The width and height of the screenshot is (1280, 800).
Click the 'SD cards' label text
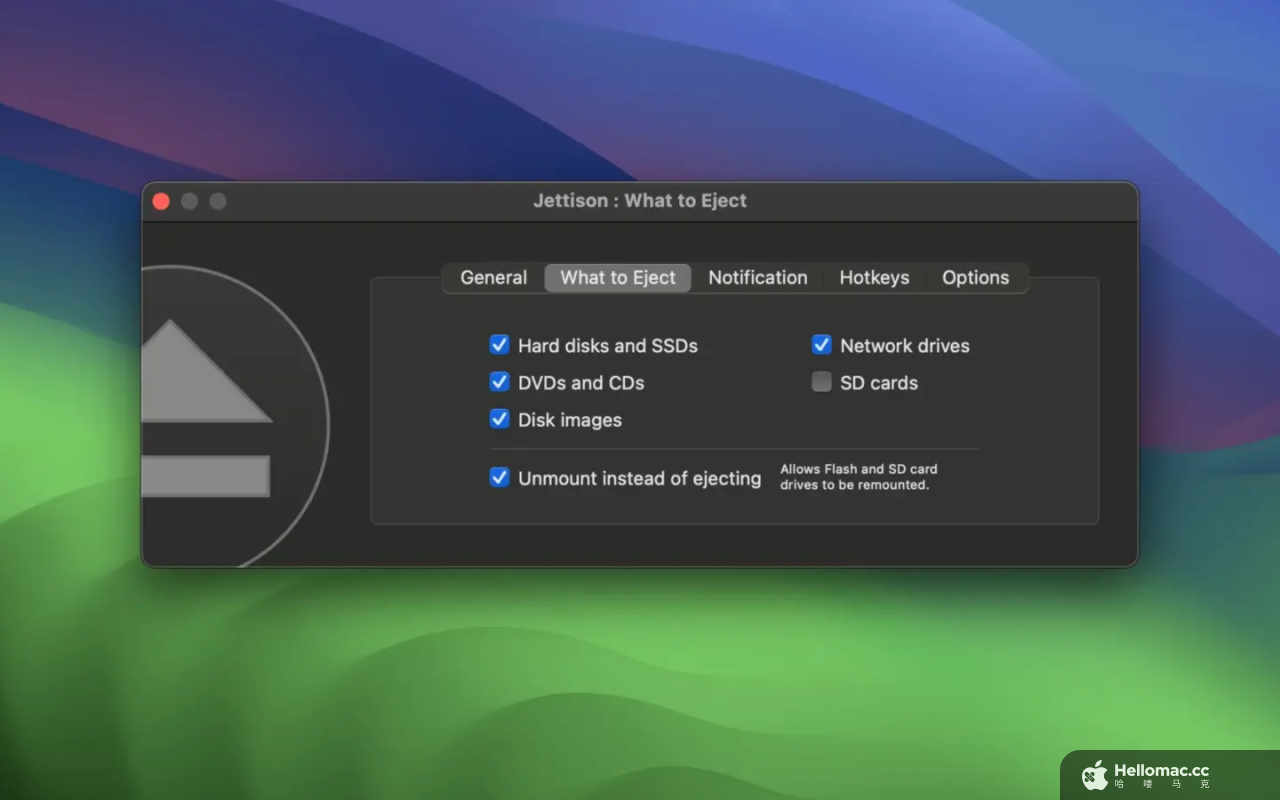tap(879, 383)
